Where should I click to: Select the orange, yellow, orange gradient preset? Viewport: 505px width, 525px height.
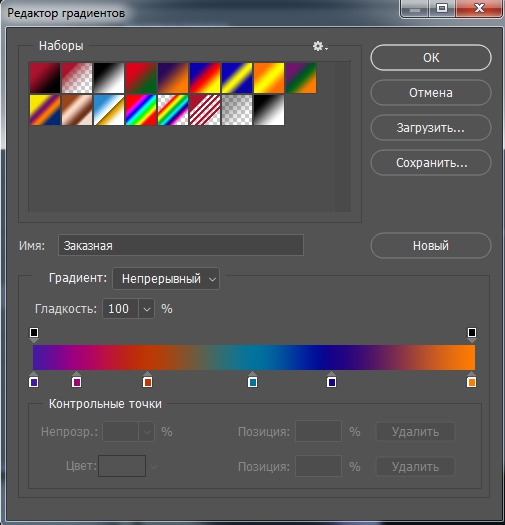(269, 78)
